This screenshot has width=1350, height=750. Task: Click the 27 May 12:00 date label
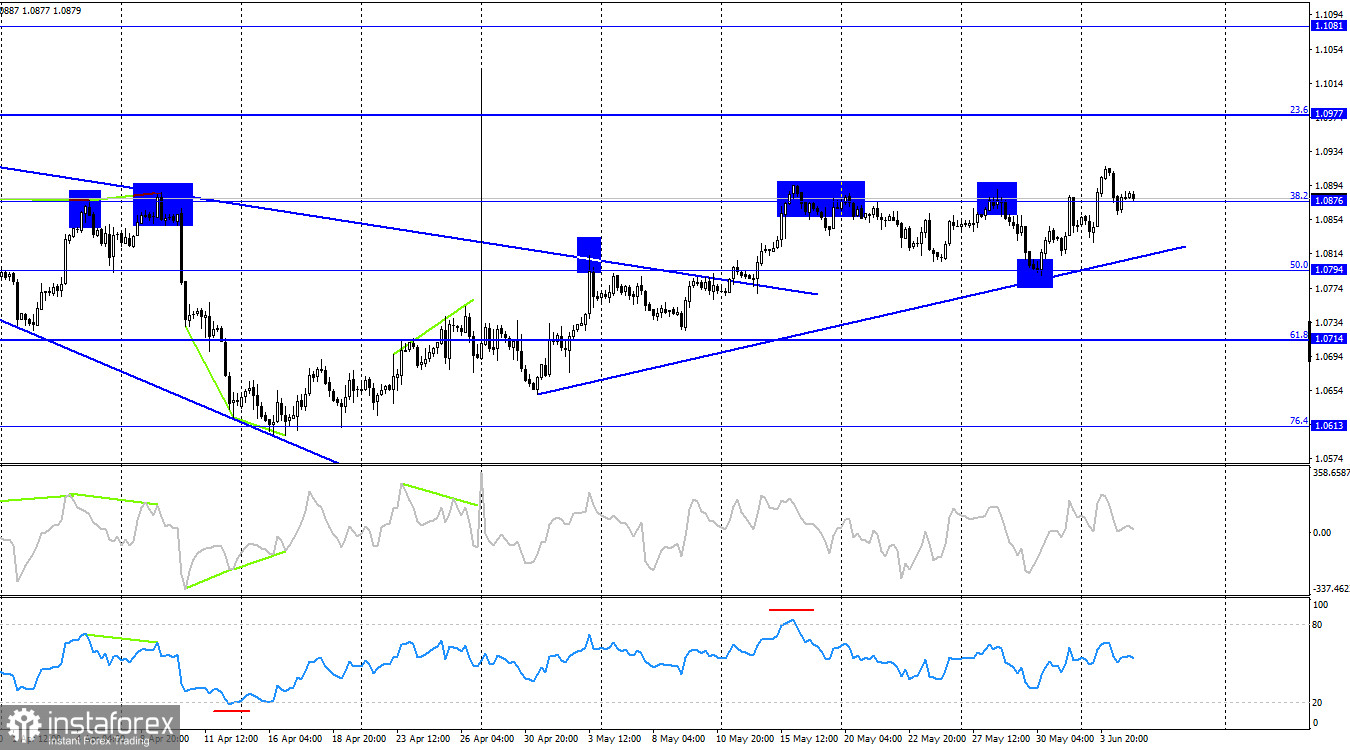(x=1001, y=739)
